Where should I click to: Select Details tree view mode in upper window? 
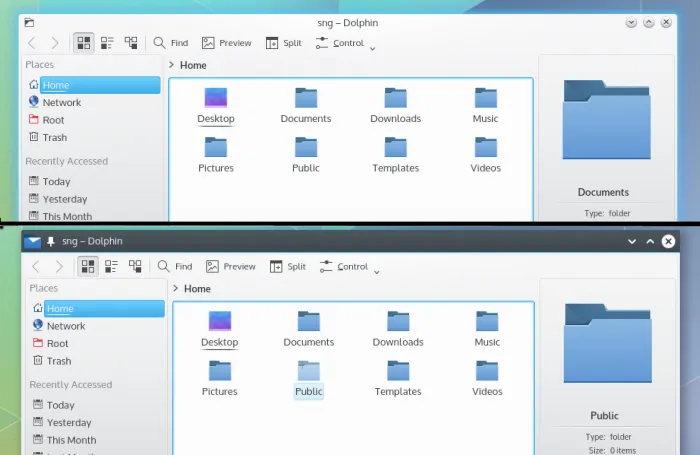(x=131, y=43)
